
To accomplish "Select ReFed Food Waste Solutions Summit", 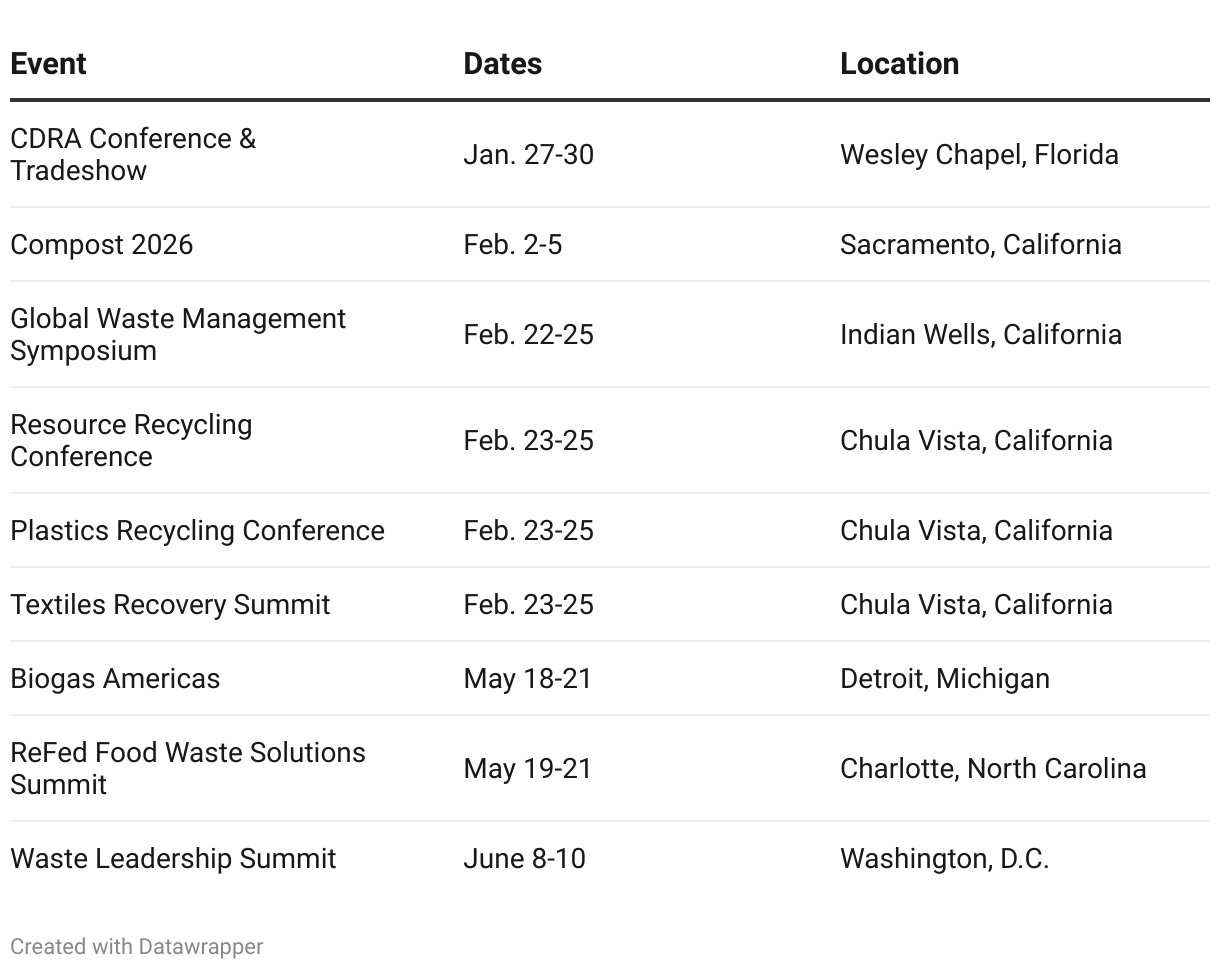I will [188, 768].
